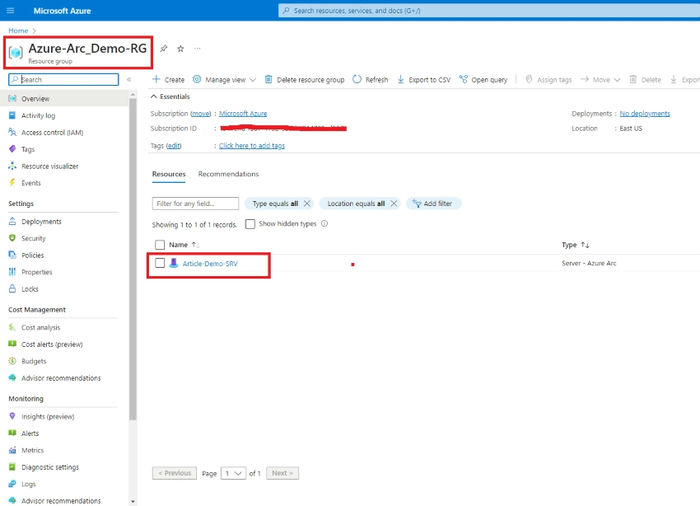The height and width of the screenshot is (506, 700).
Task: Pin the resource group to dashboard
Action: click(x=164, y=48)
